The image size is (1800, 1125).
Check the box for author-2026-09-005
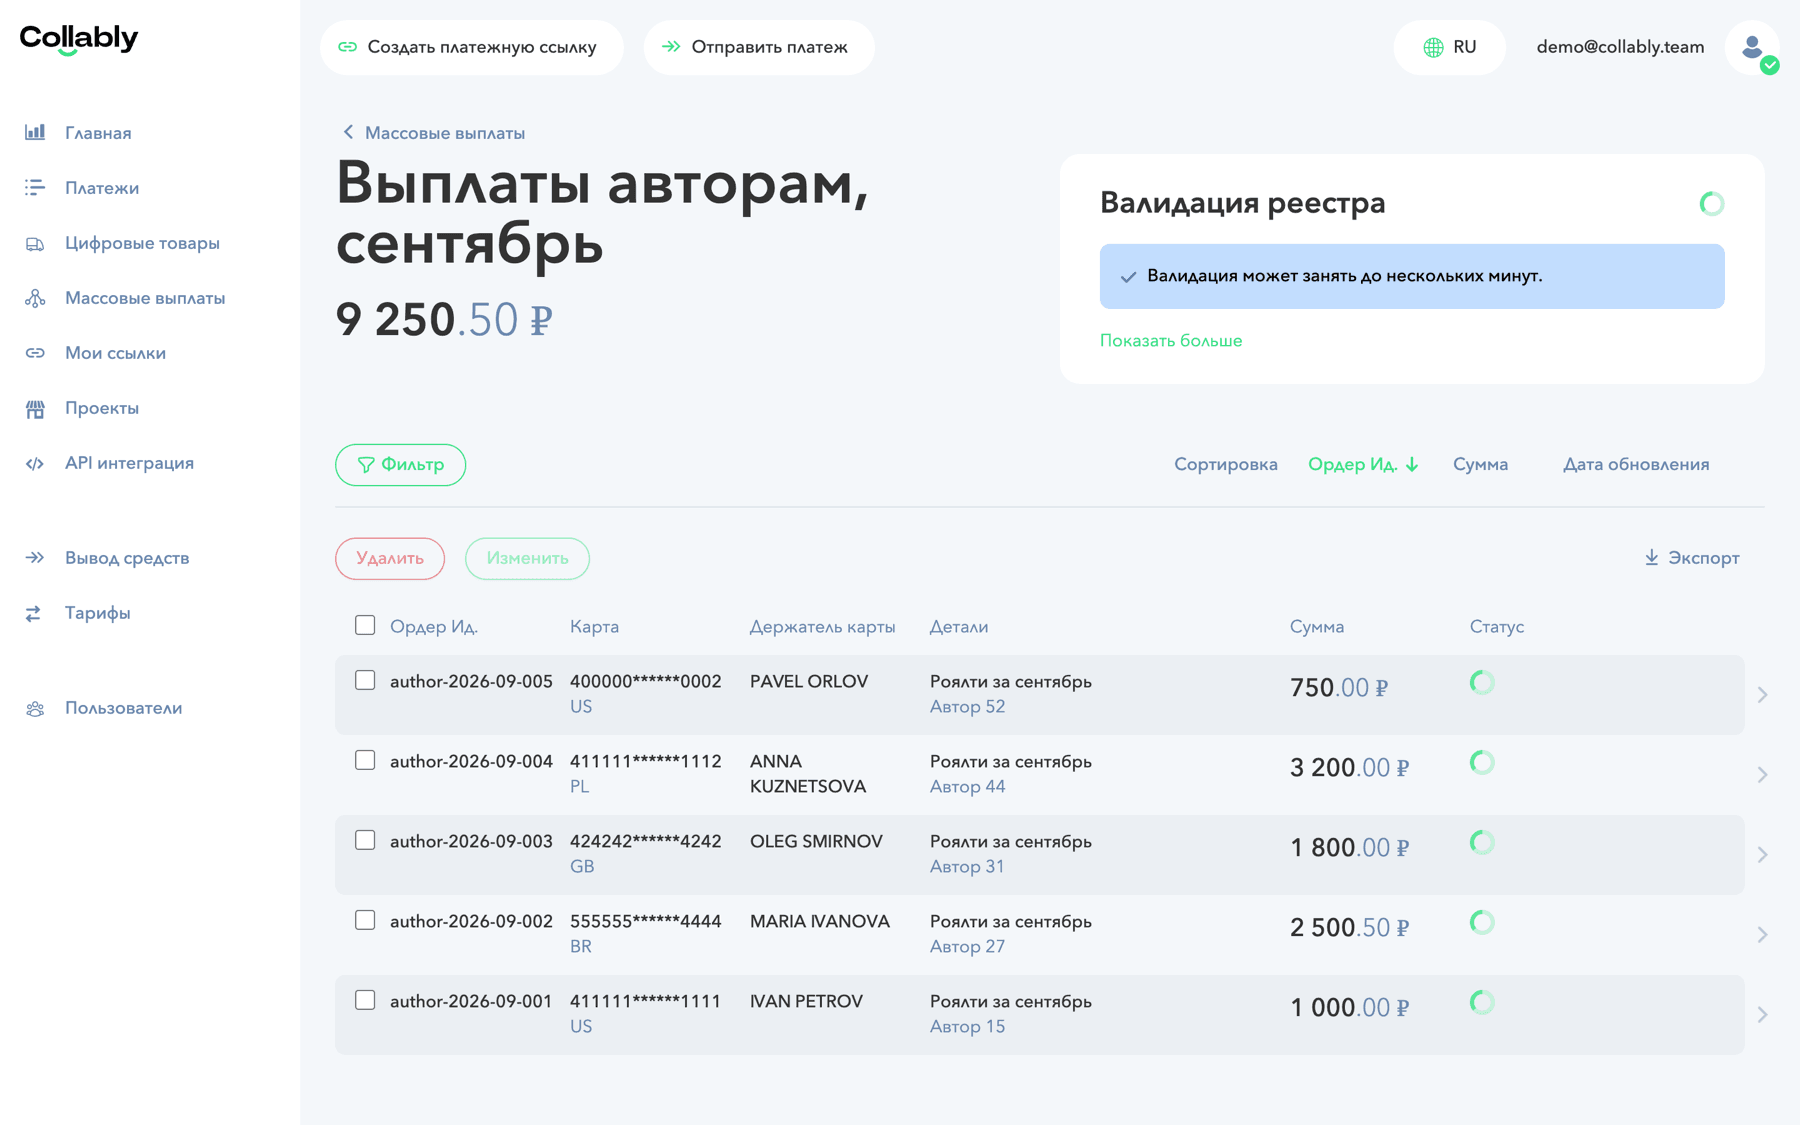point(365,680)
